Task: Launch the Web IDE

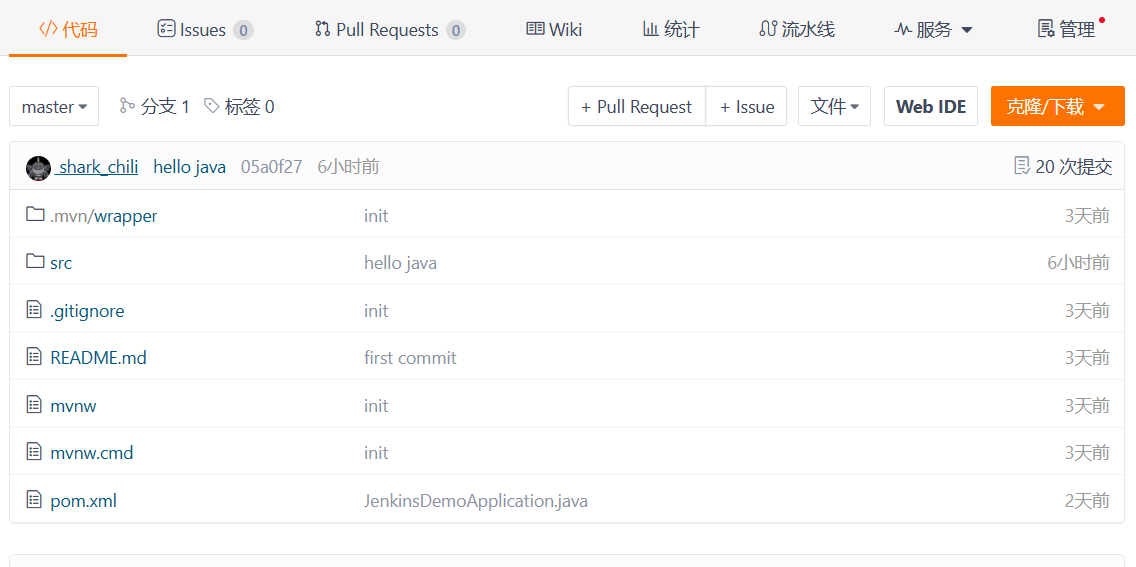Action: pos(931,106)
